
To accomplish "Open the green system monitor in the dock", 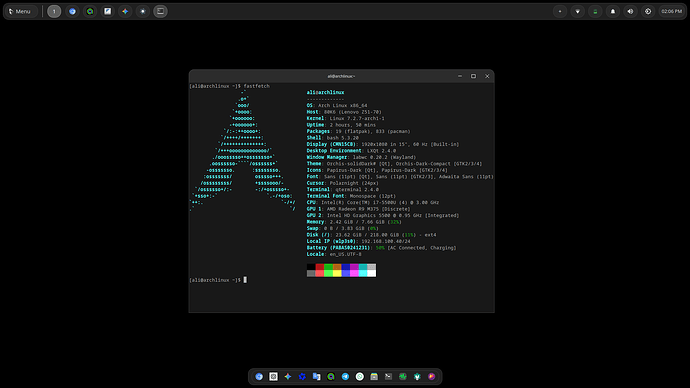I will (x=403, y=377).
